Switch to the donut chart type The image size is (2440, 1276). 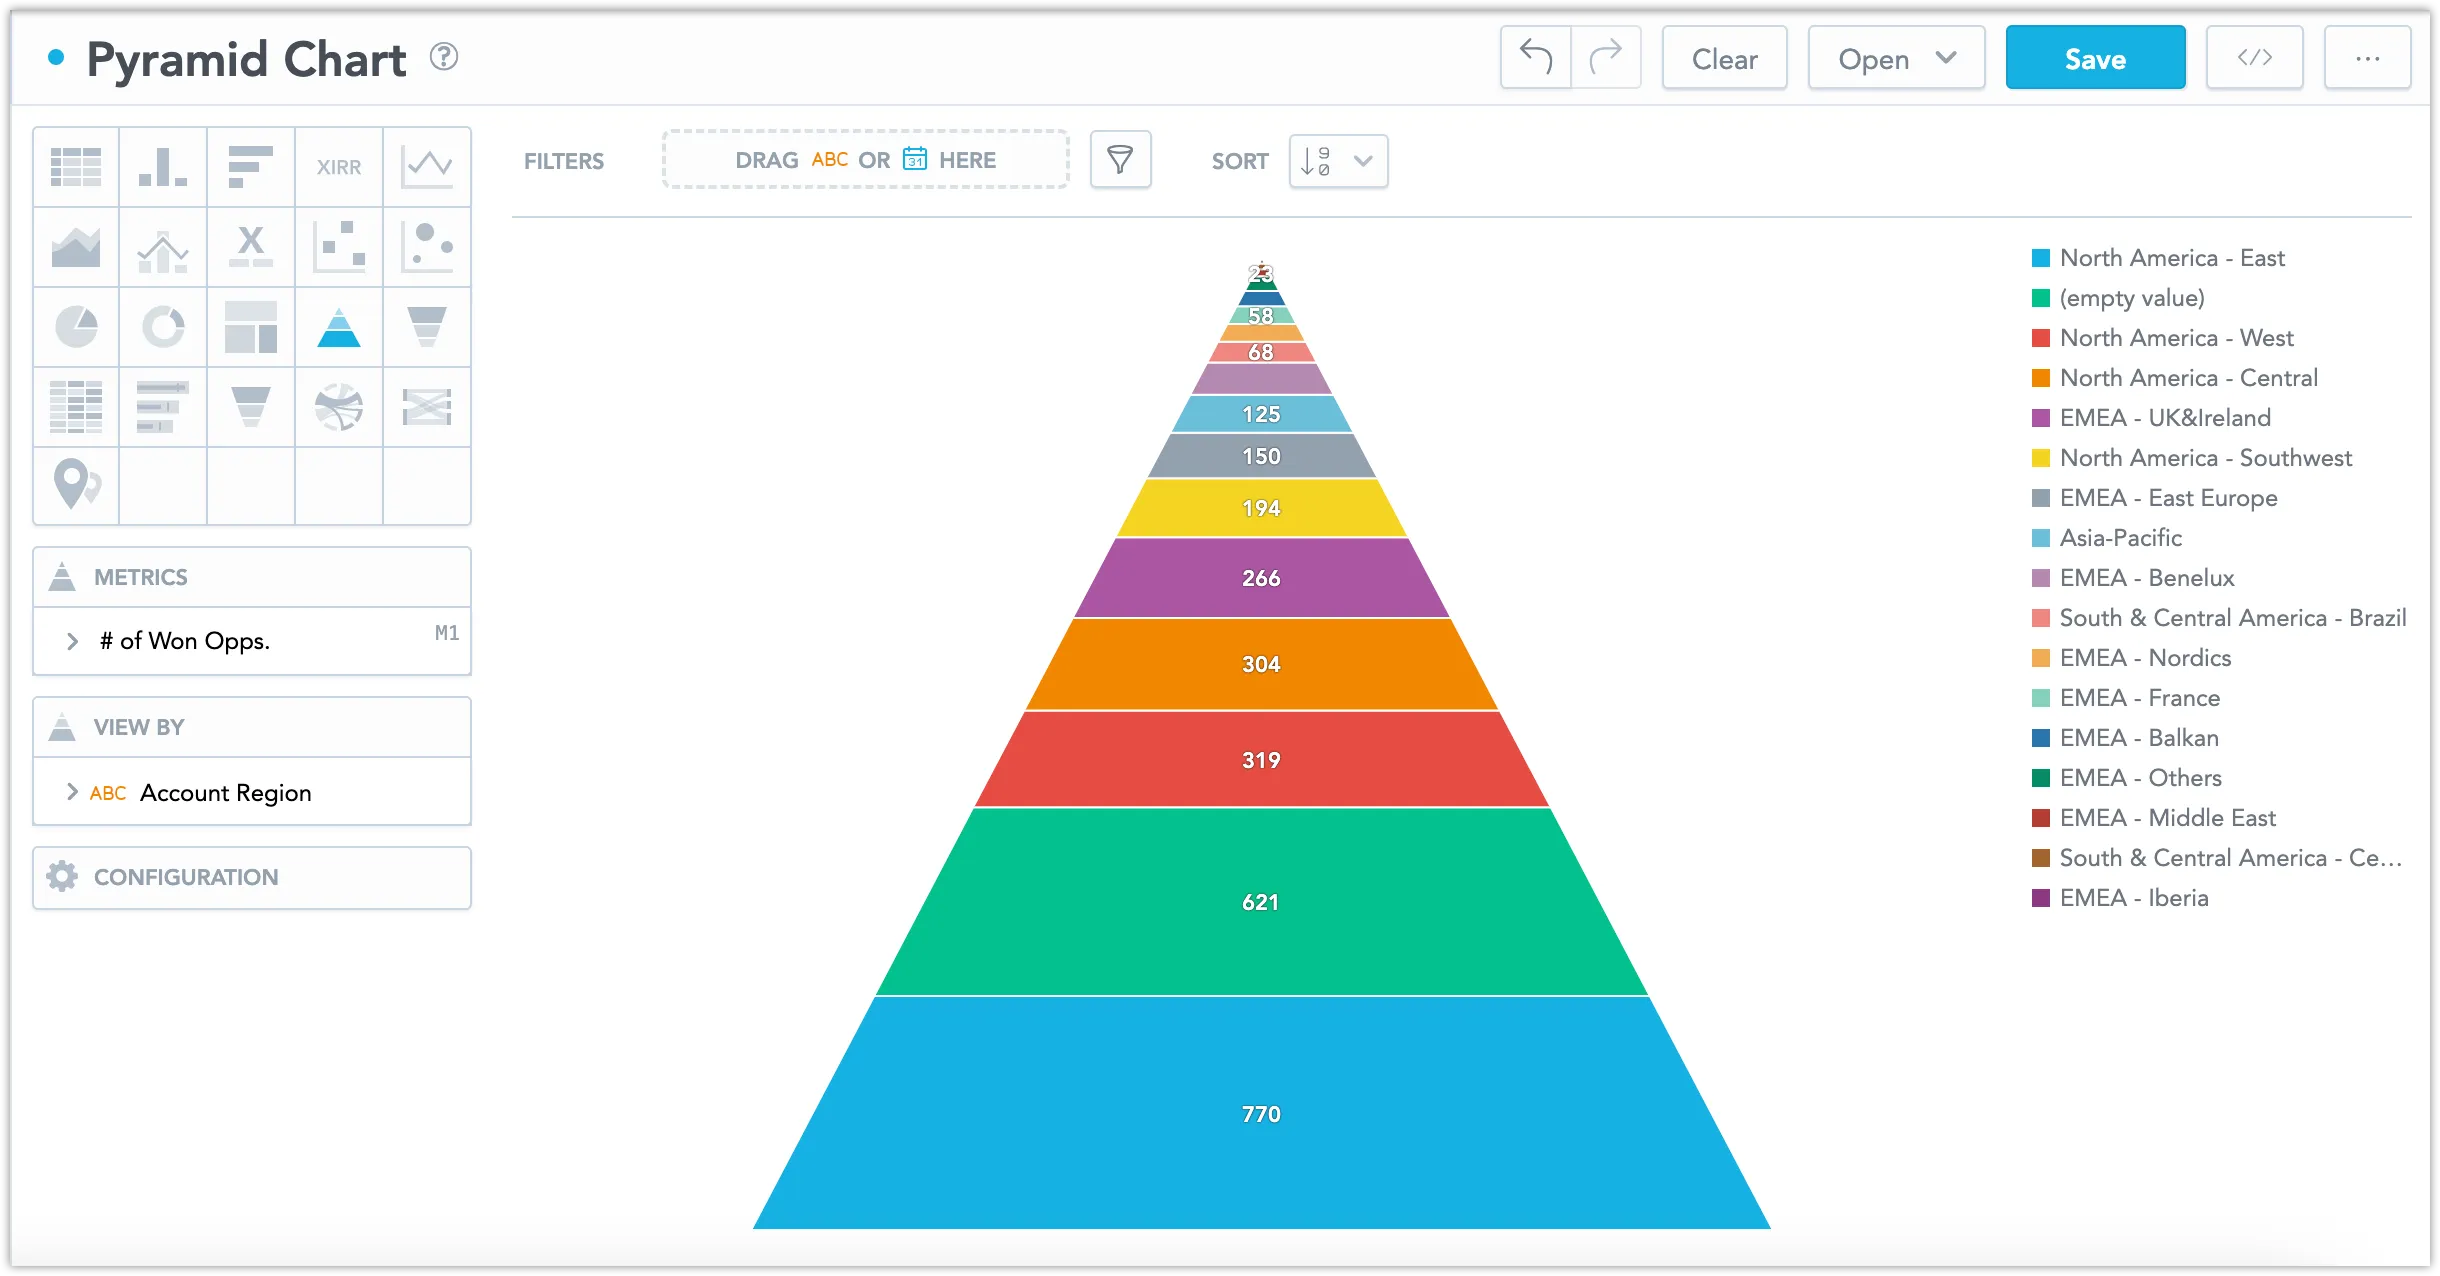click(163, 326)
